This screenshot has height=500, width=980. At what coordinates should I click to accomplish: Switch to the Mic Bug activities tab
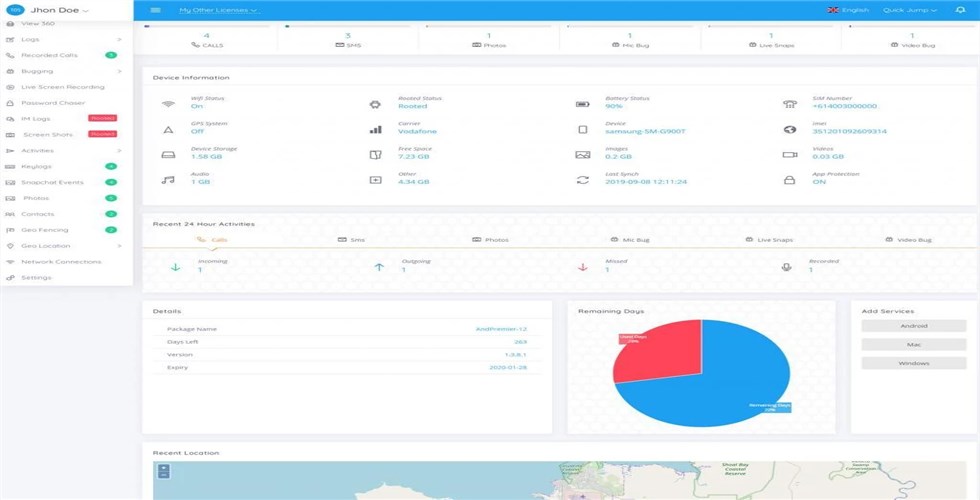point(630,240)
